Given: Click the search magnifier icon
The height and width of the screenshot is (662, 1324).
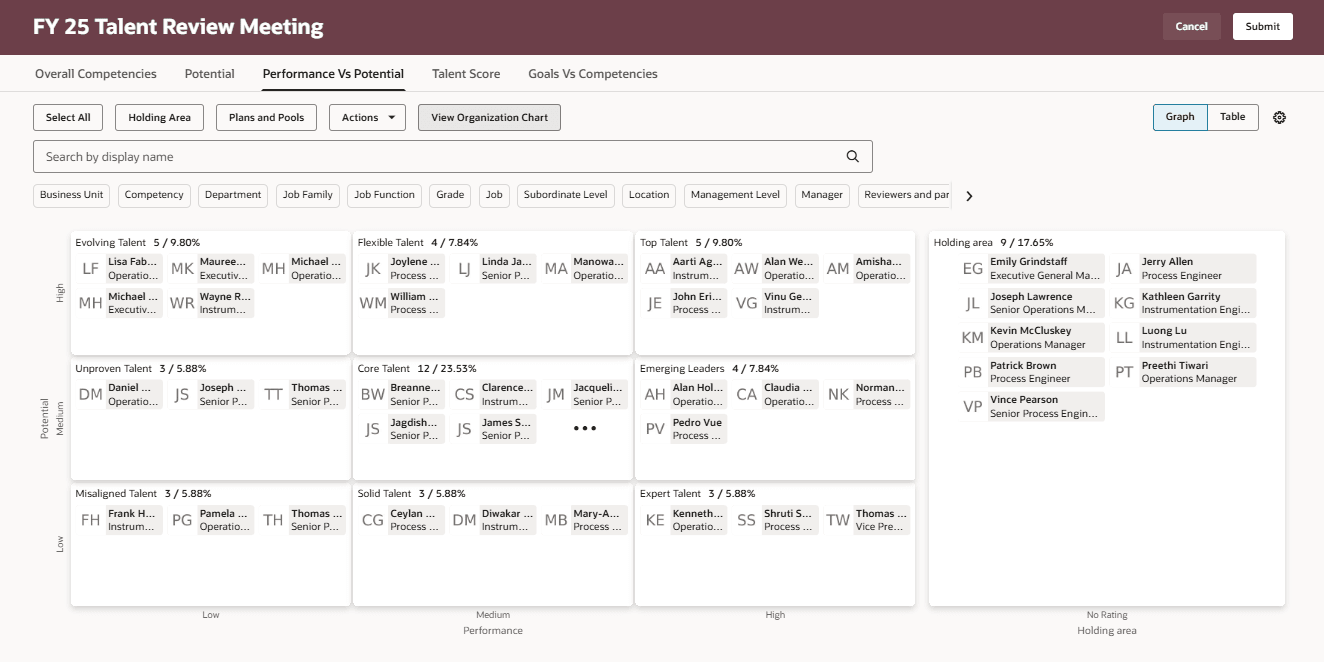Looking at the screenshot, I should pyautogui.click(x=852, y=156).
